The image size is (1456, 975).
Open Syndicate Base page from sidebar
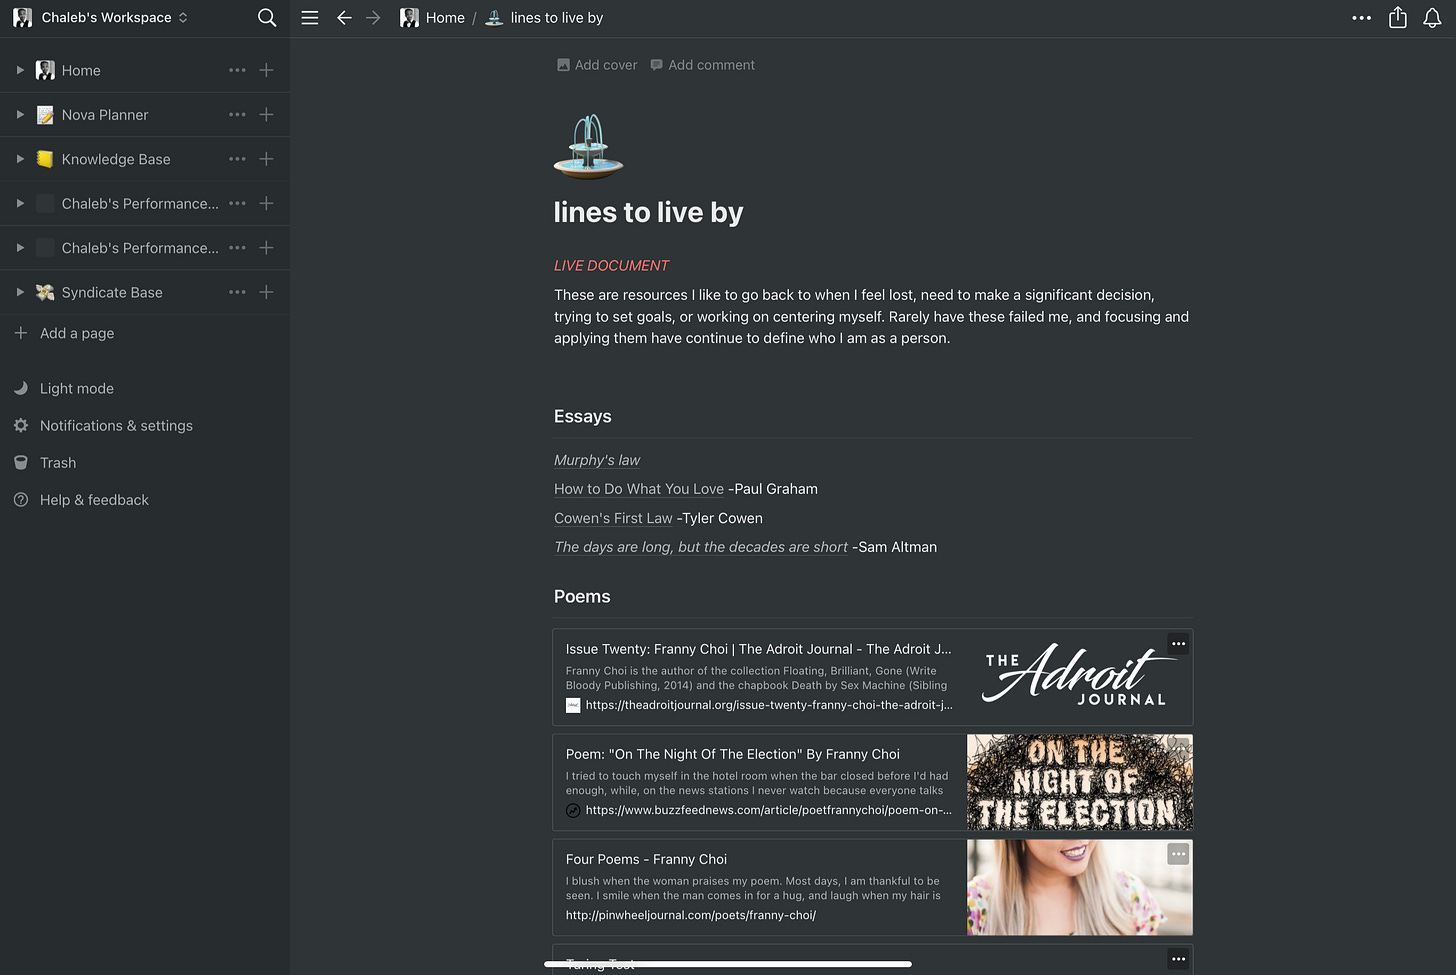click(112, 292)
